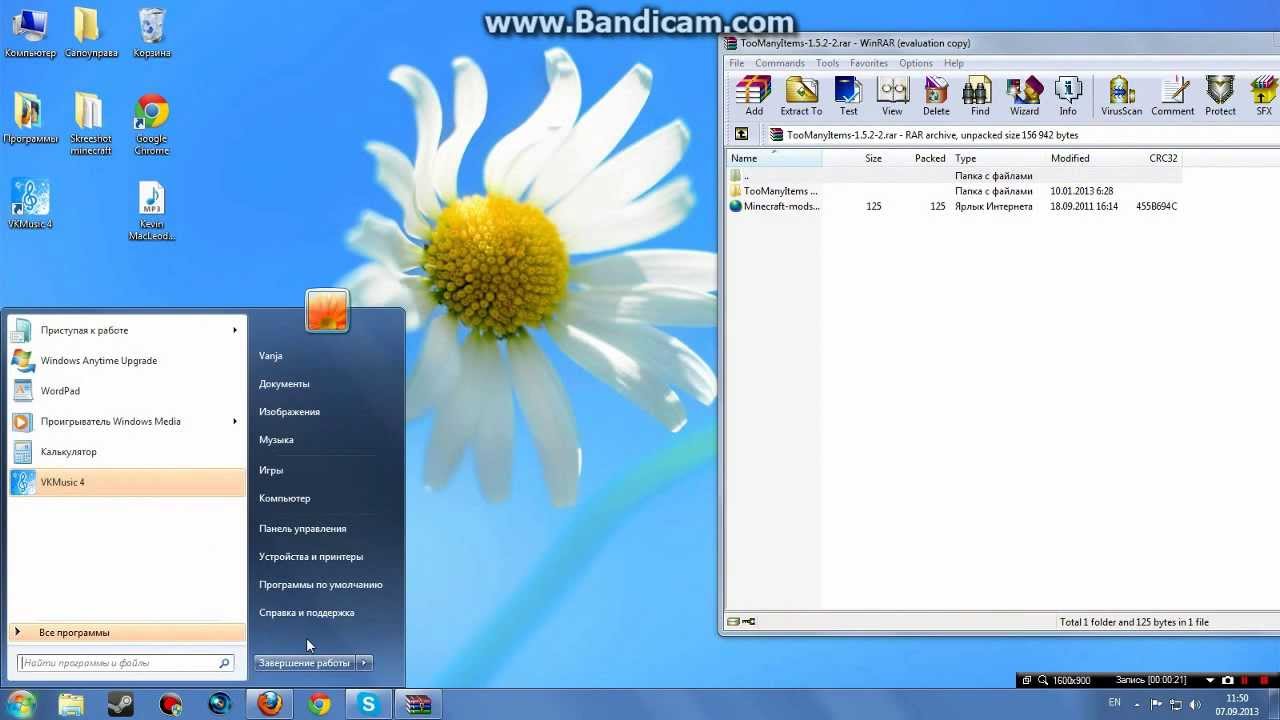
Task: Expand the Приступая к работе submenu arrow
Action: click(x=236, y=330)
